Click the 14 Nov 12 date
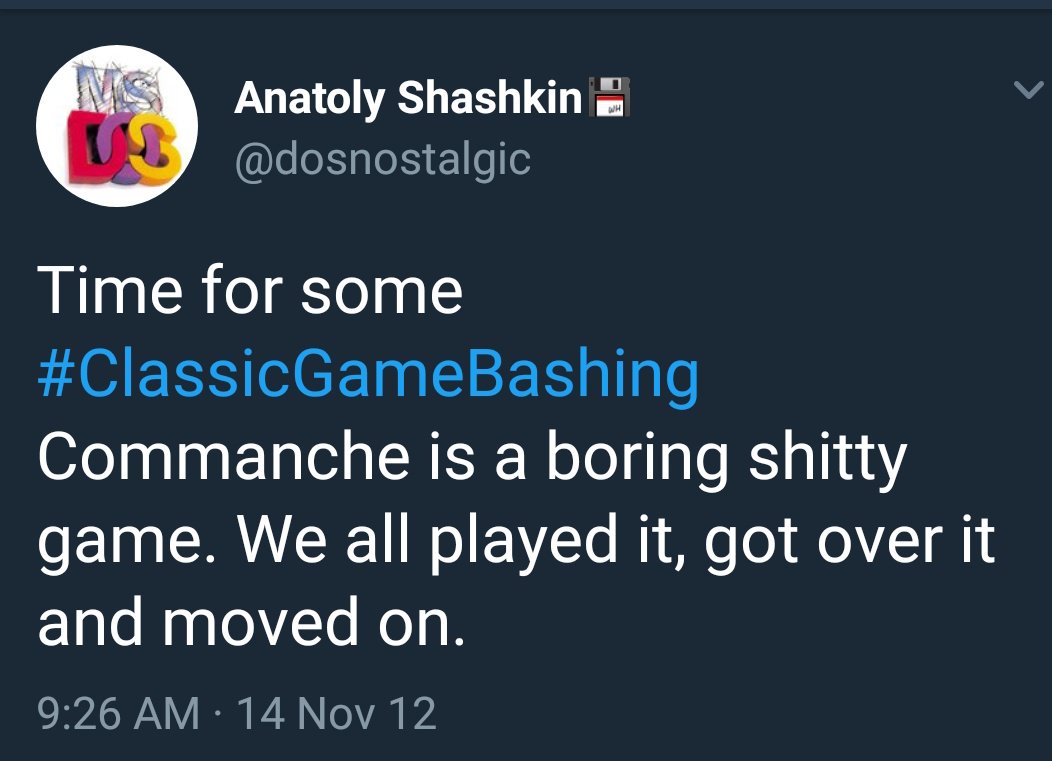The height and width of the screenshot is (761, 1052). click(x=337, y=713)
